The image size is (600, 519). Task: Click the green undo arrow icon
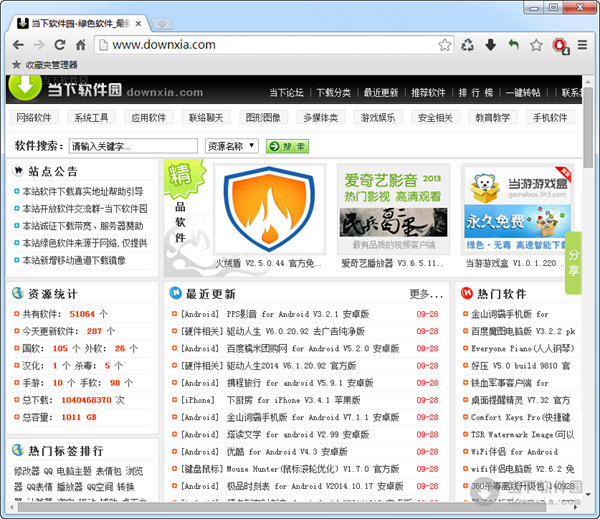(x=514, y=45)
